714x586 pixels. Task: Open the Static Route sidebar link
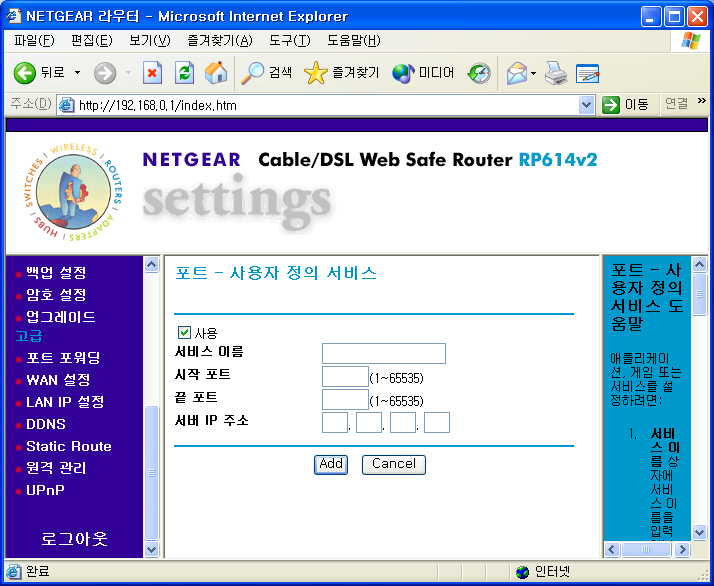pos(69,446)
